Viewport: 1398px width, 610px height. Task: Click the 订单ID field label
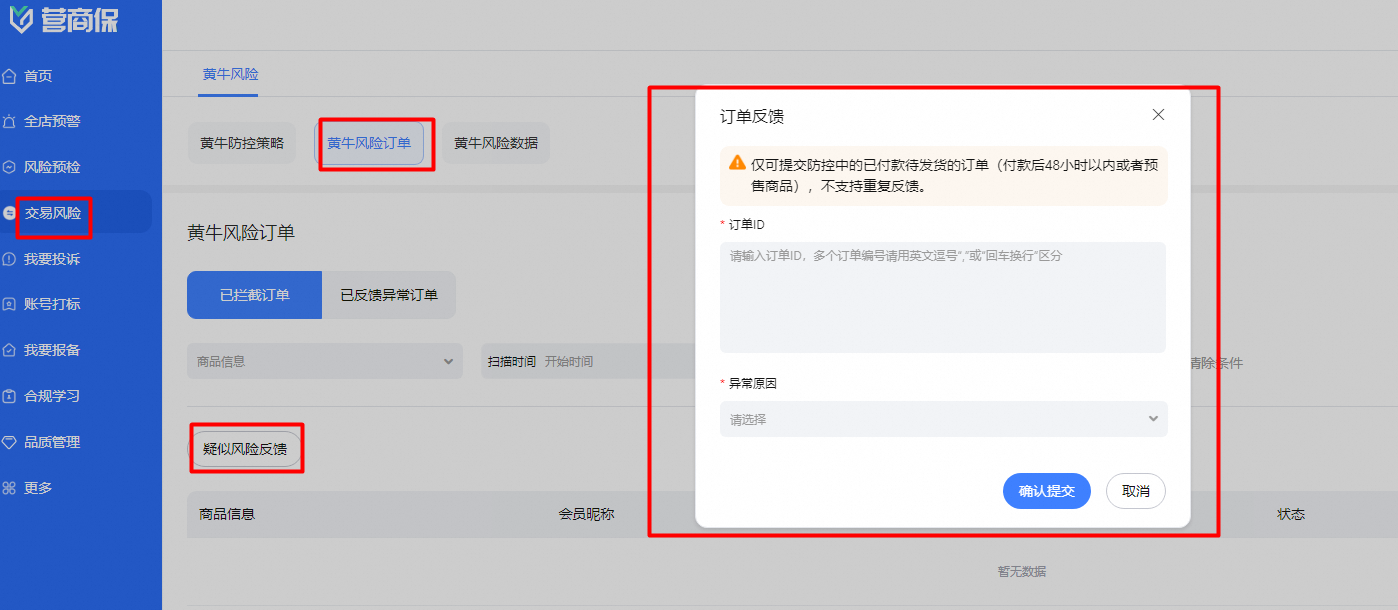coord(746,224)
